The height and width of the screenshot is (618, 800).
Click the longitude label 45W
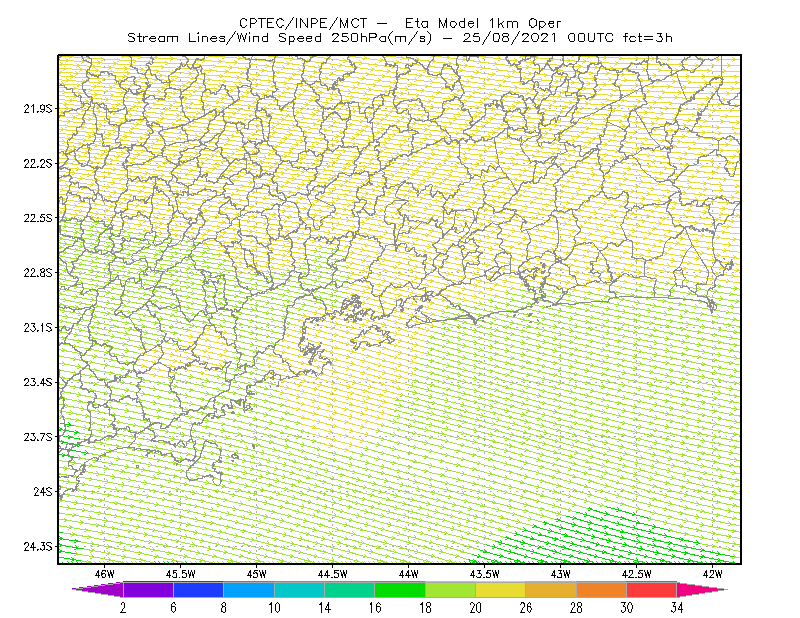[257, 574]
